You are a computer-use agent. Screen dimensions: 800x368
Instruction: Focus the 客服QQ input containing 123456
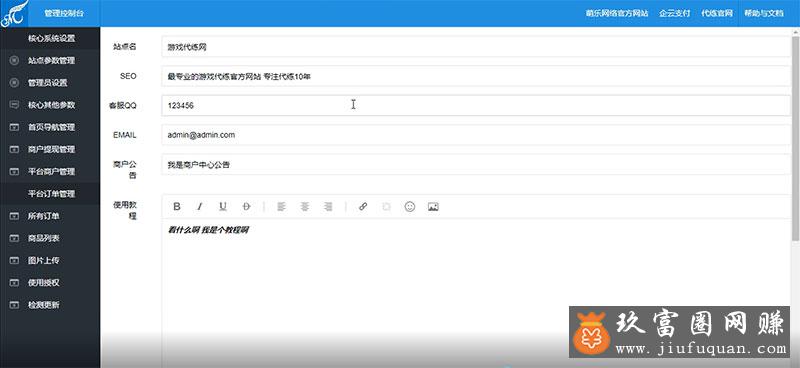click(476, 106)
